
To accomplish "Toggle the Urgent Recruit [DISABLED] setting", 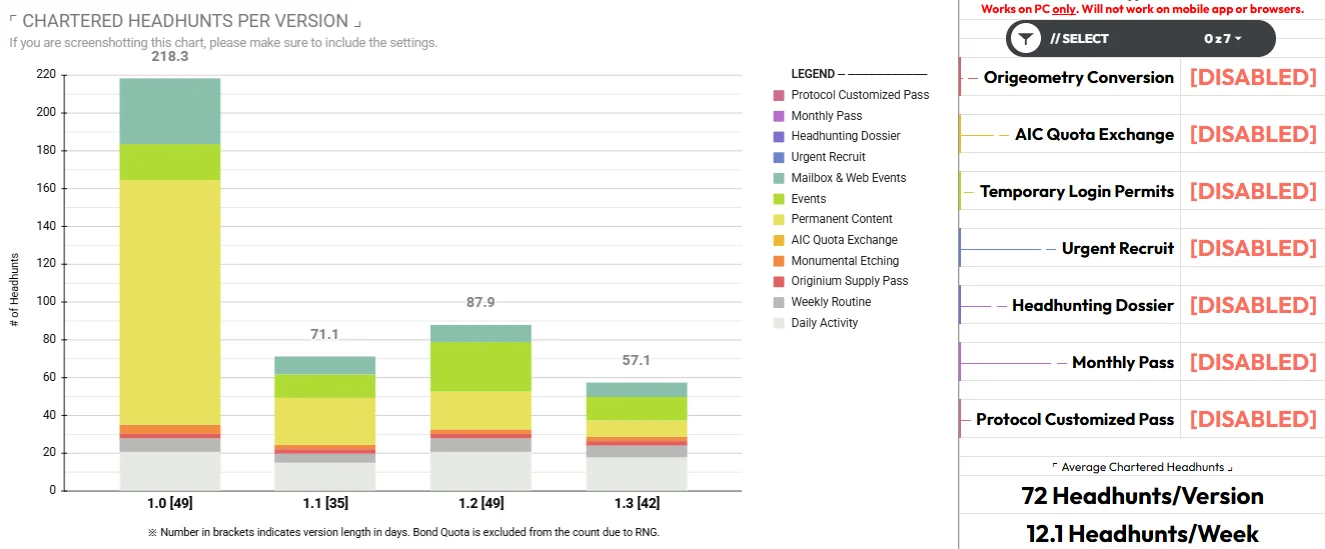I will (1252, 248).
